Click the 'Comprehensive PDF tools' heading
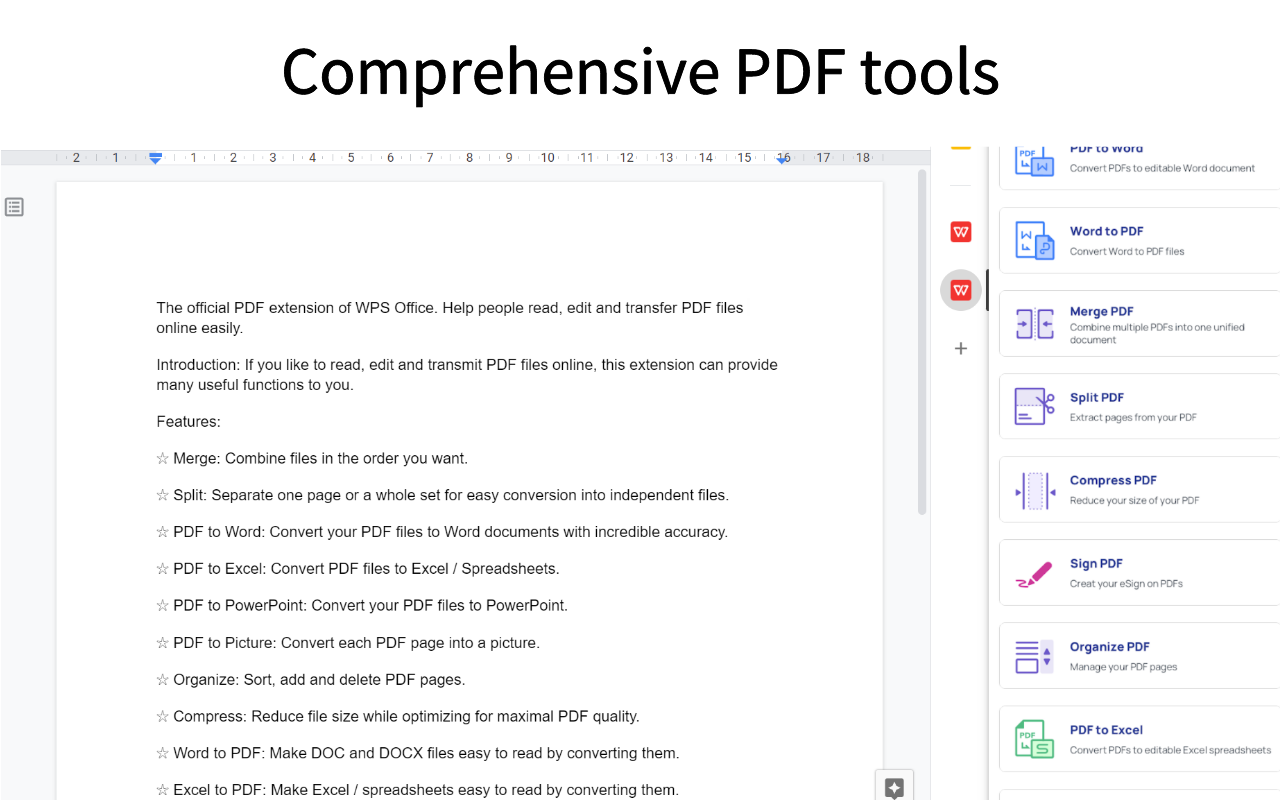Viewport: 1280px width, 800px height. 640,72
